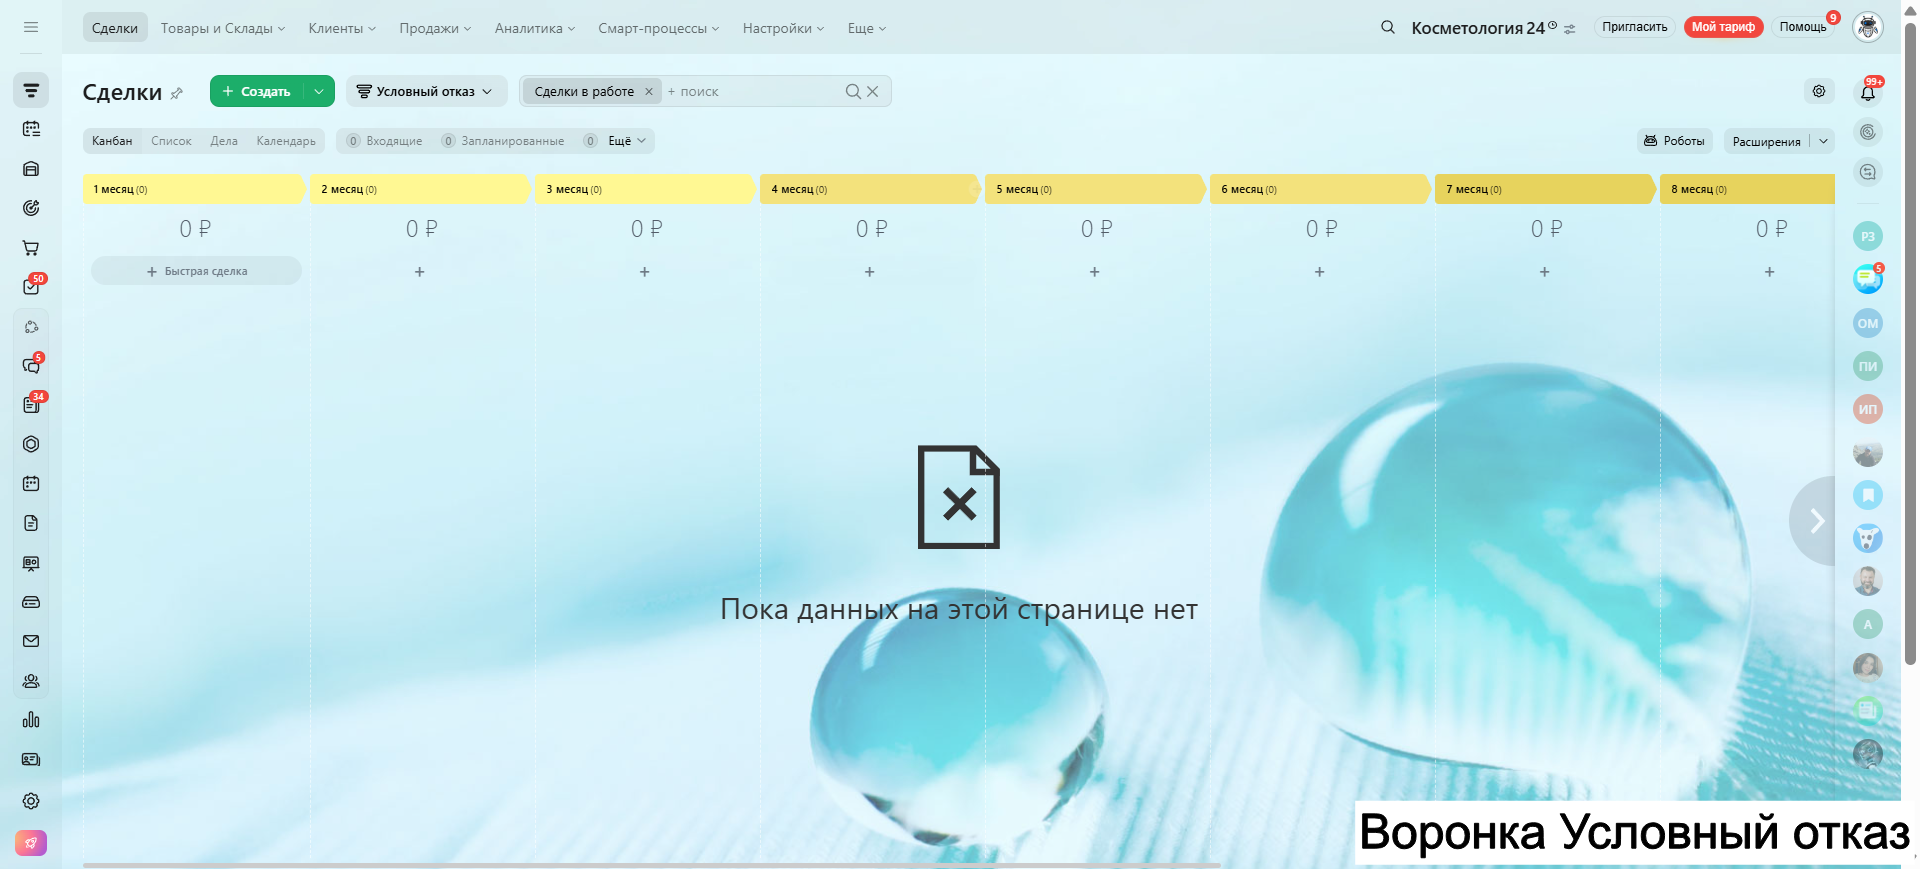Viewport: 1920px width, 869px height.
Task: Open the warehouse icon in left sidebar
Action: point(31,169)
